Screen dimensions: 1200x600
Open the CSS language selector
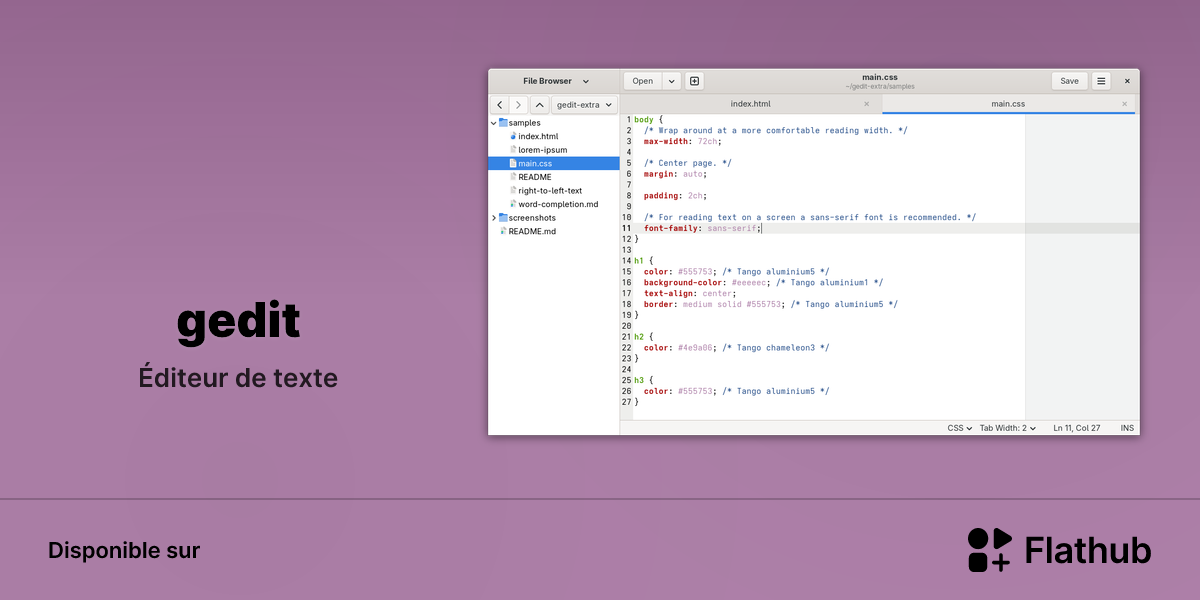[x=960, y=428]
